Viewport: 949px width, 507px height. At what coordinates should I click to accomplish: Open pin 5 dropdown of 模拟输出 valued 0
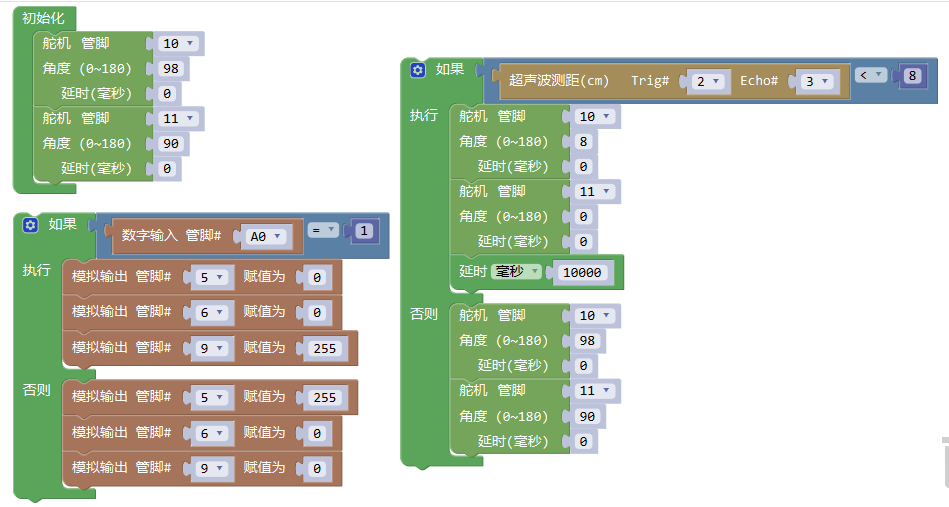coord(212,277)
